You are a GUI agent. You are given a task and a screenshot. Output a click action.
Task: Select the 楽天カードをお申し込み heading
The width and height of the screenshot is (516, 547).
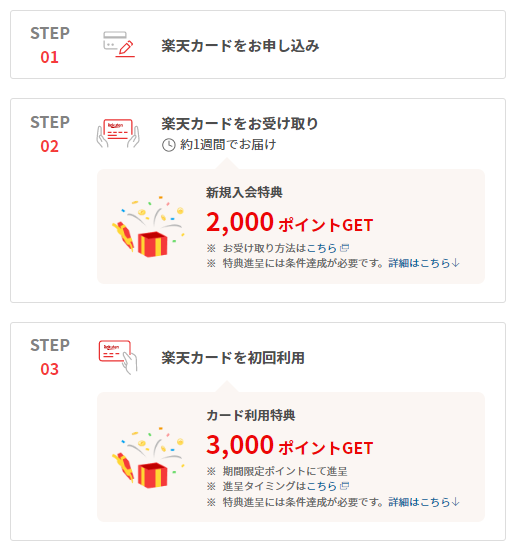coord(240,46)
